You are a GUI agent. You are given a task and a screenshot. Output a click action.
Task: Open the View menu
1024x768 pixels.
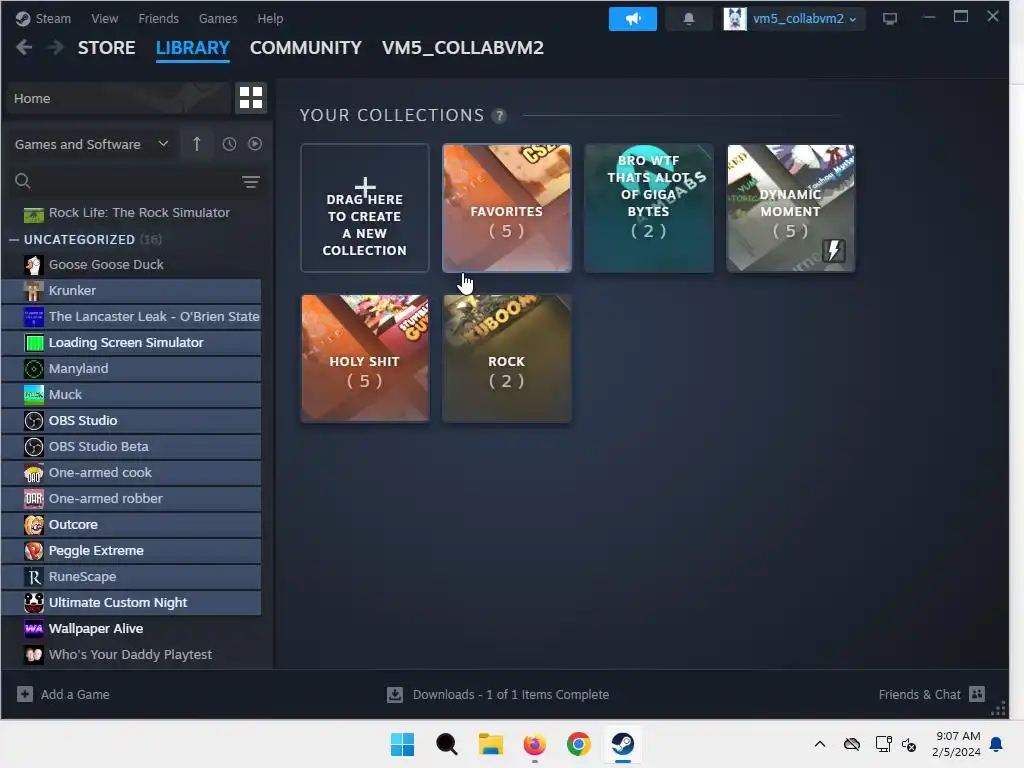pos(104,18)
